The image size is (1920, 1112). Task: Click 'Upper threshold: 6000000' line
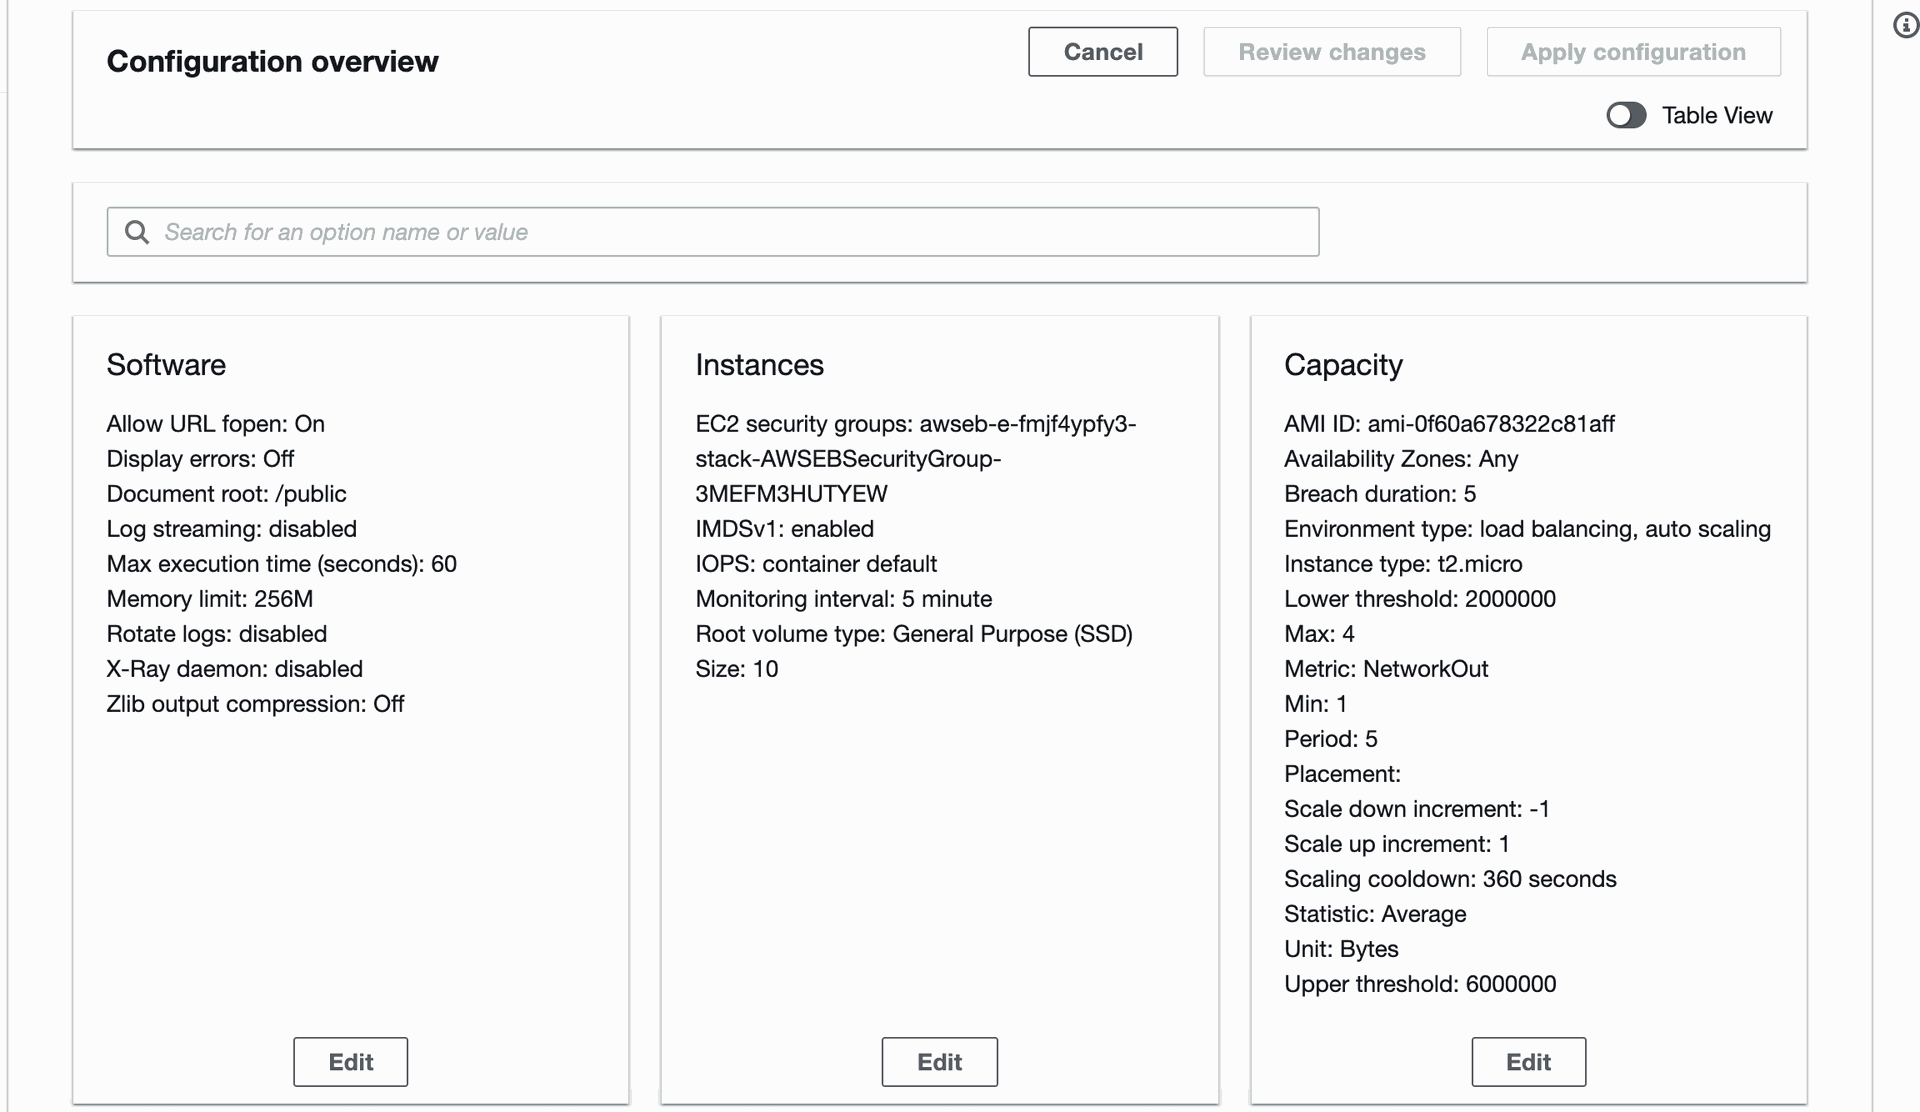pos(1420,984)
